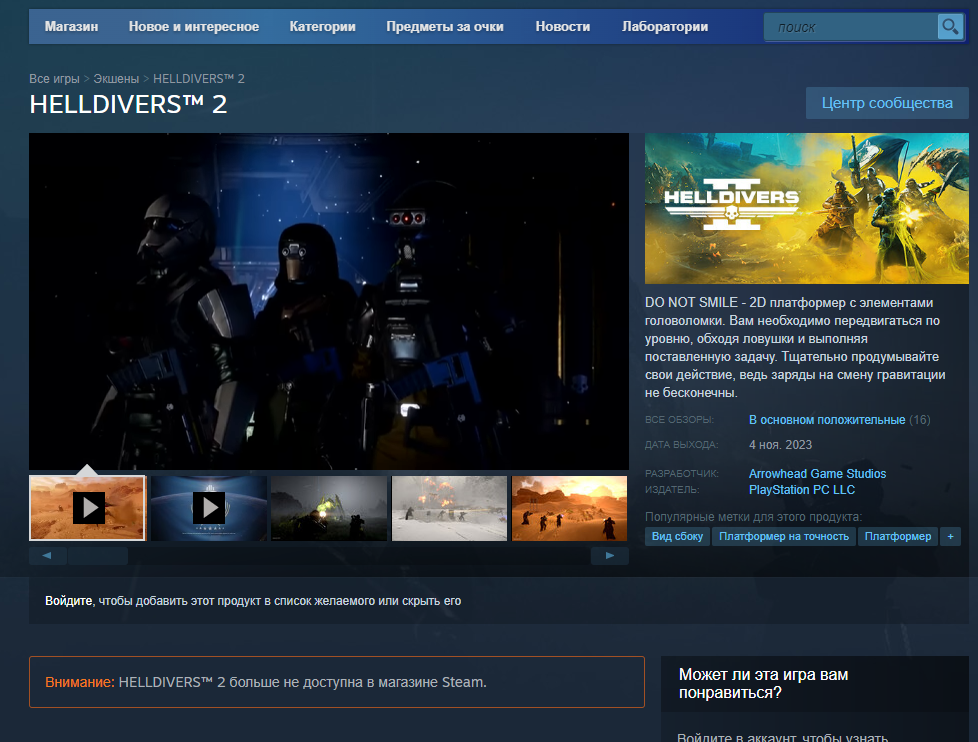Open publisher PlayStation PC LLC link
The image size is (978, 742).
pos(801,490)
